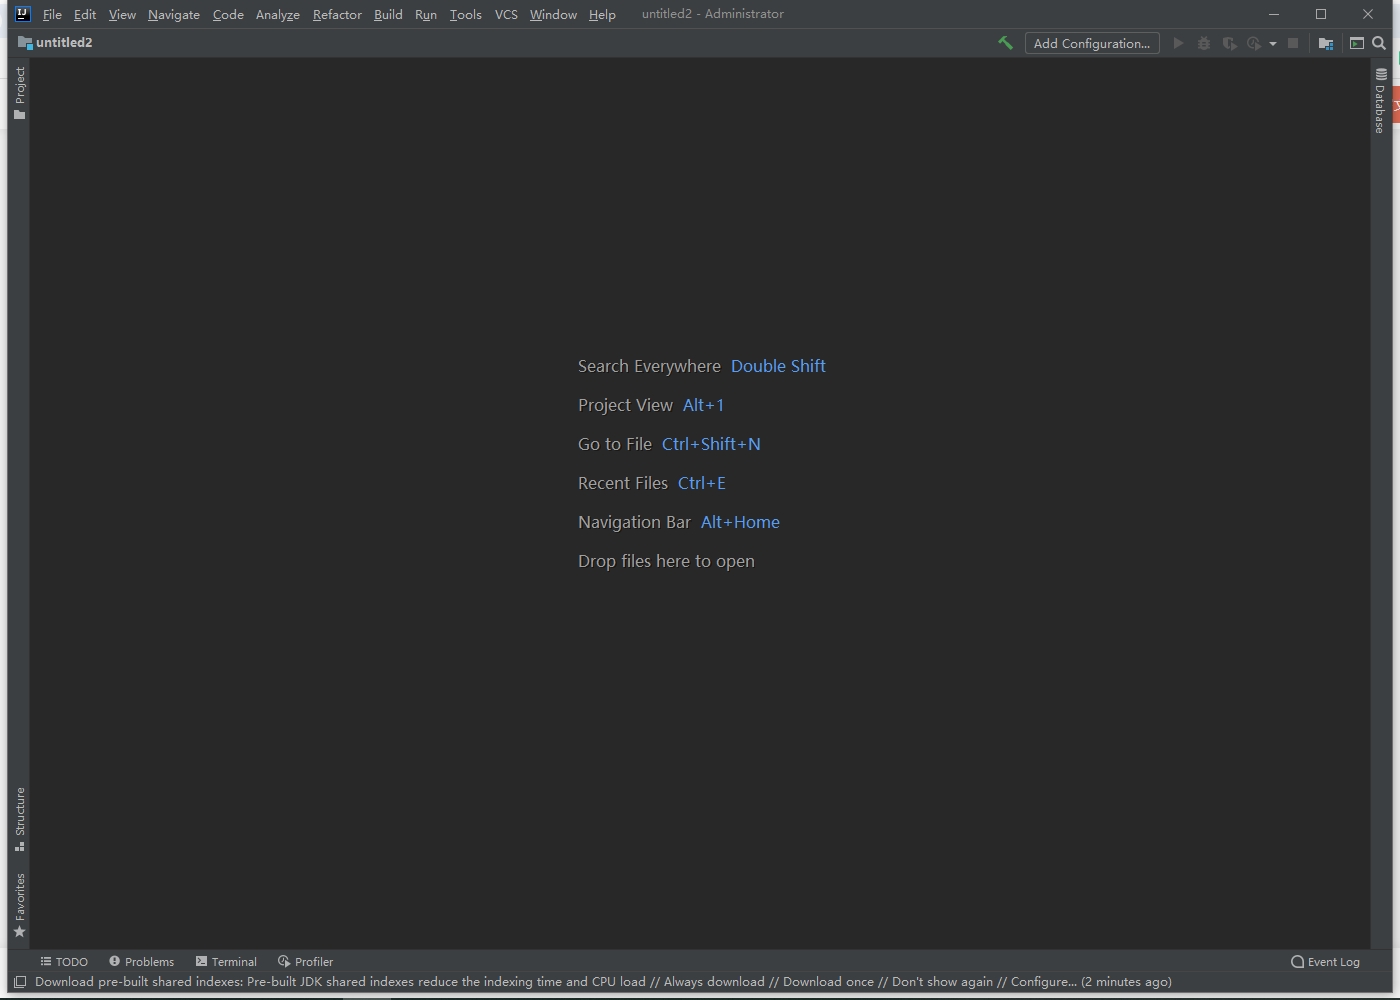Toggle tool window bars icon in status bar
This screenshot has width=1400, height=1000.
point(19,982)
